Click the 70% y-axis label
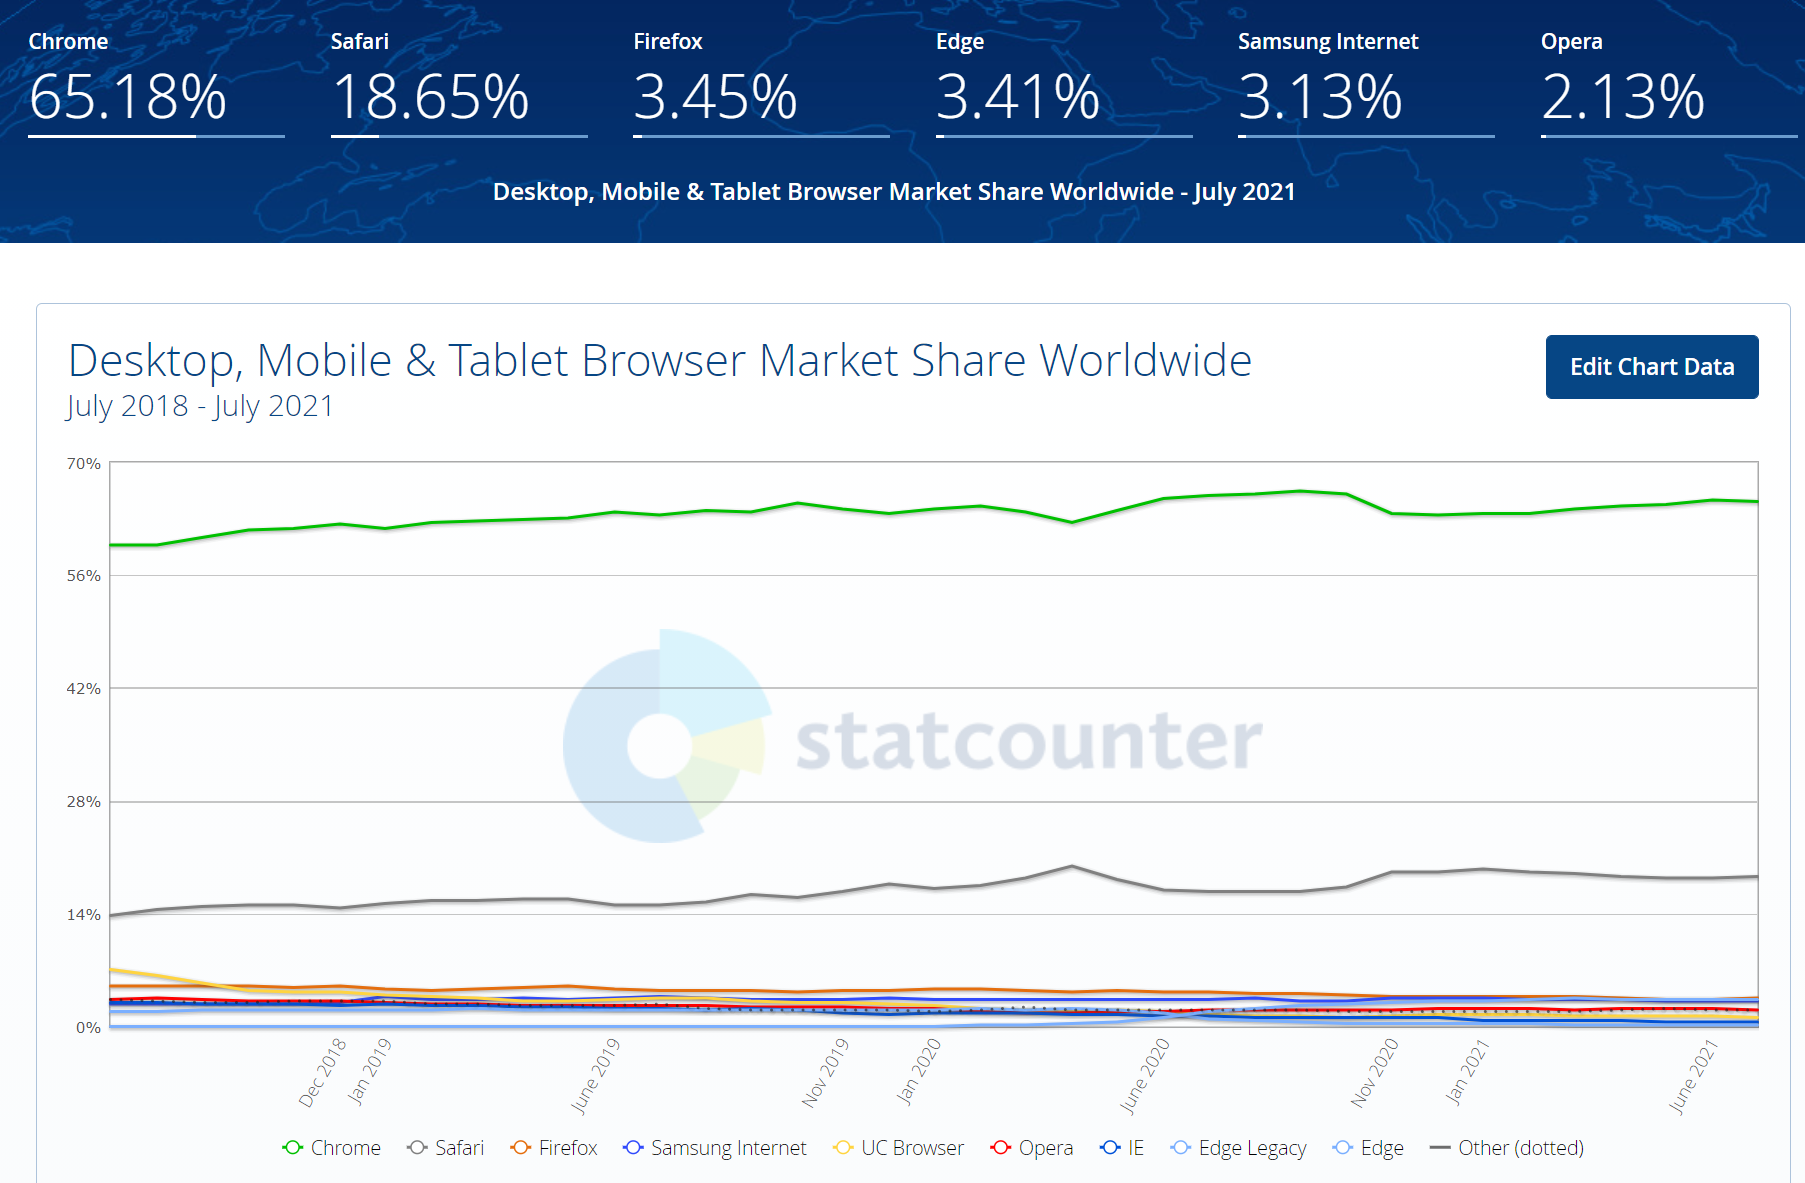 click(84, 464)
